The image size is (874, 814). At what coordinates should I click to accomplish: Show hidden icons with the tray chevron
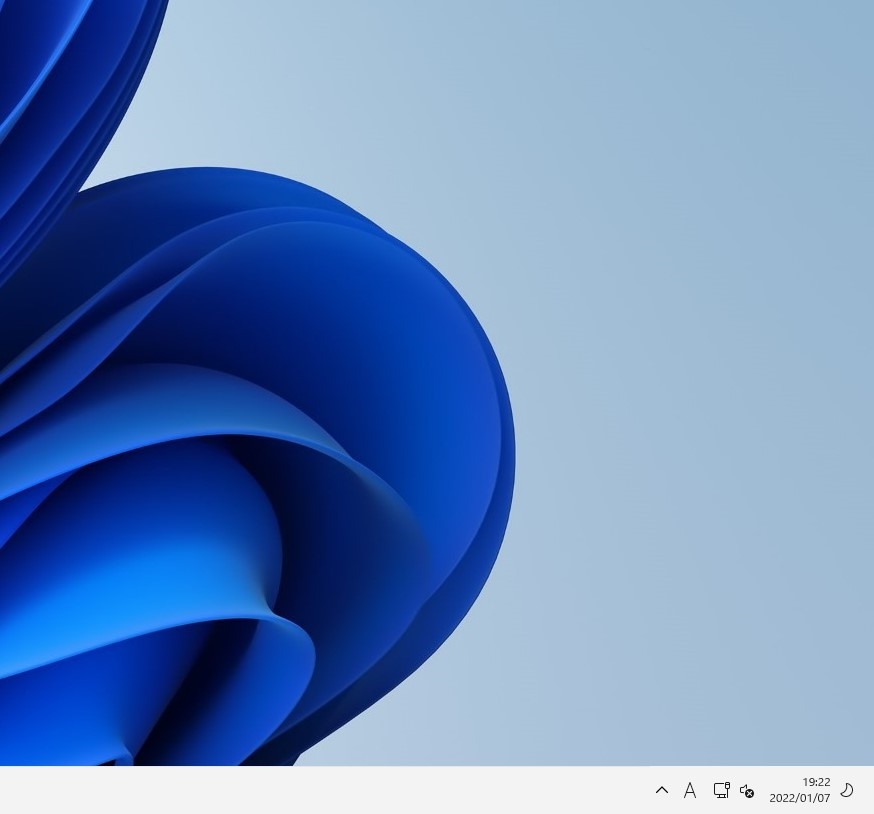(662, 790)
